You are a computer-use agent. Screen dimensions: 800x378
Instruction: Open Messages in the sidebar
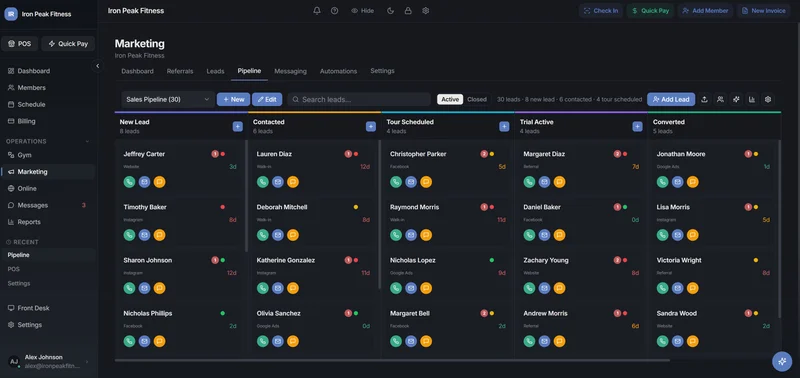47,205
